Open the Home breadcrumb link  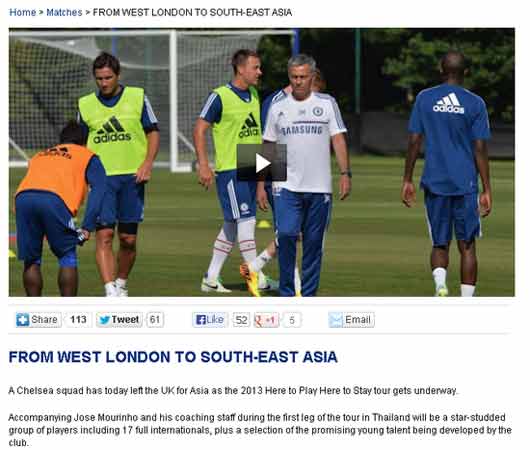(22, 13)
